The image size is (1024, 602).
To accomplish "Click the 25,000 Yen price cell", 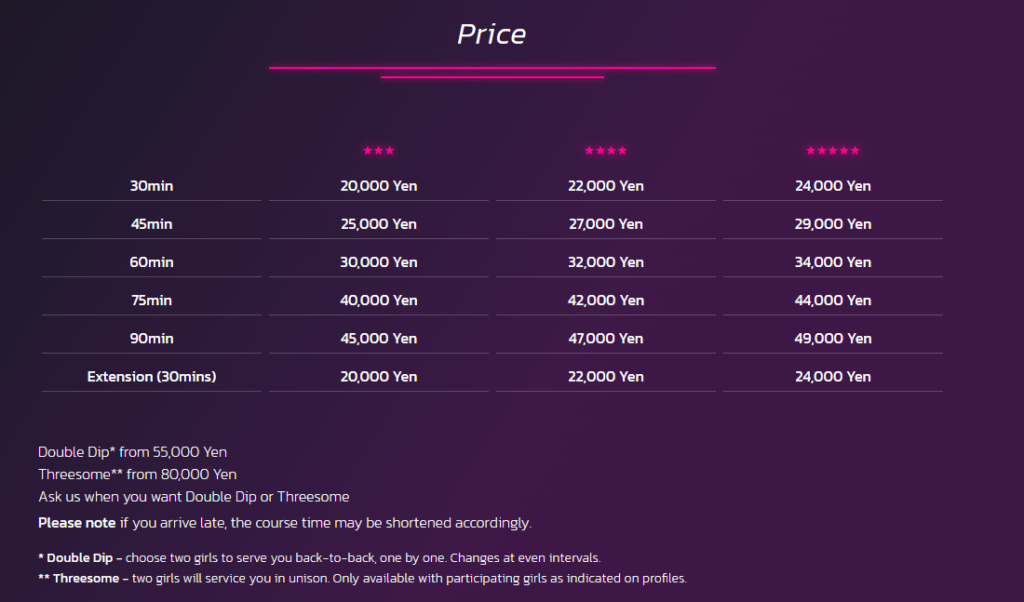I will coord(379,224).
